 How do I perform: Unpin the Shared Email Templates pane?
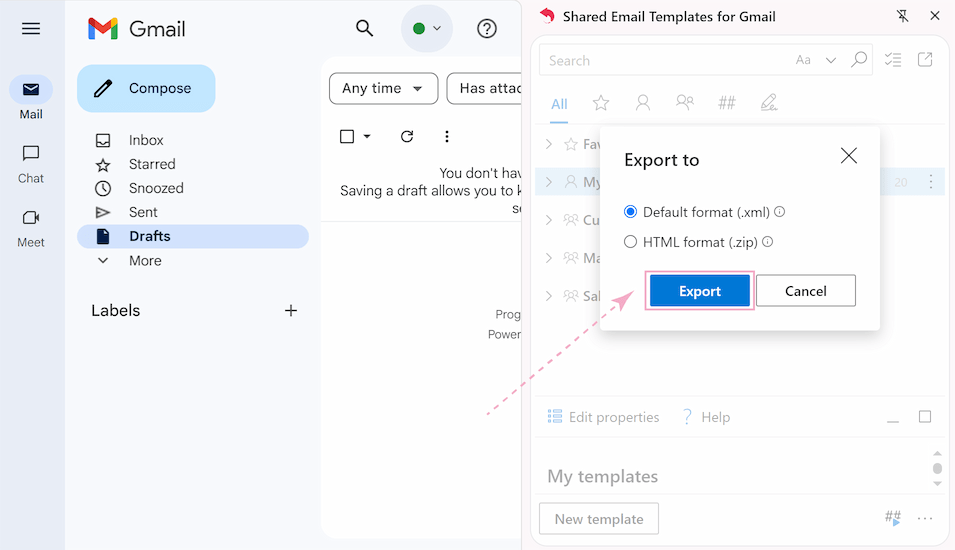[903, 16]
